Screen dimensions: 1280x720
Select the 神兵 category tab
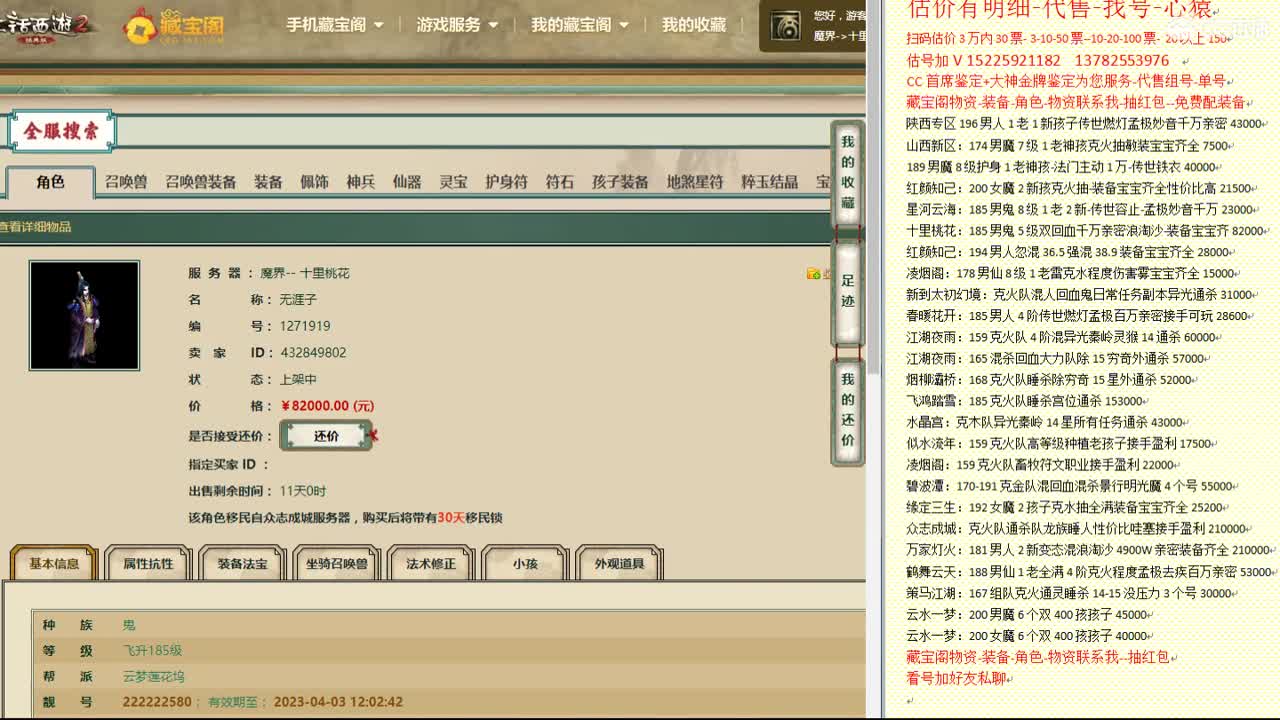361,182
